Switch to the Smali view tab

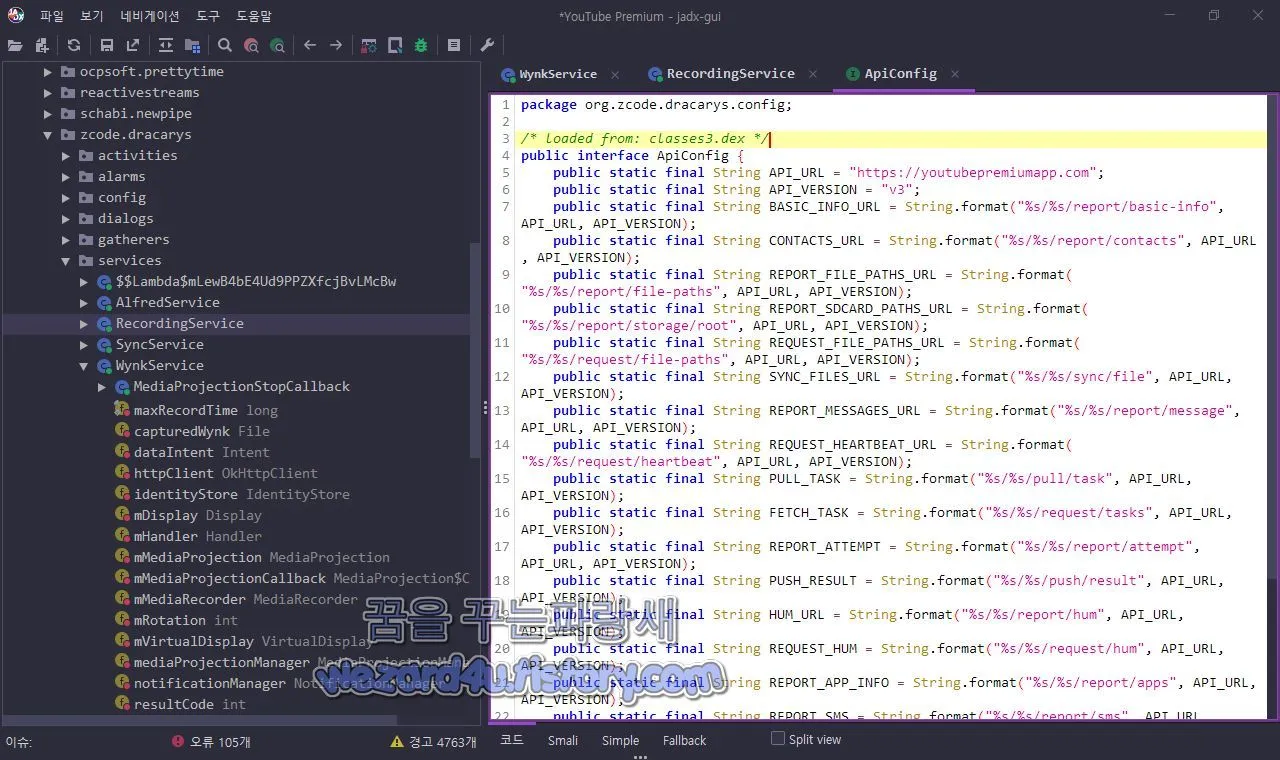point(563,741)
